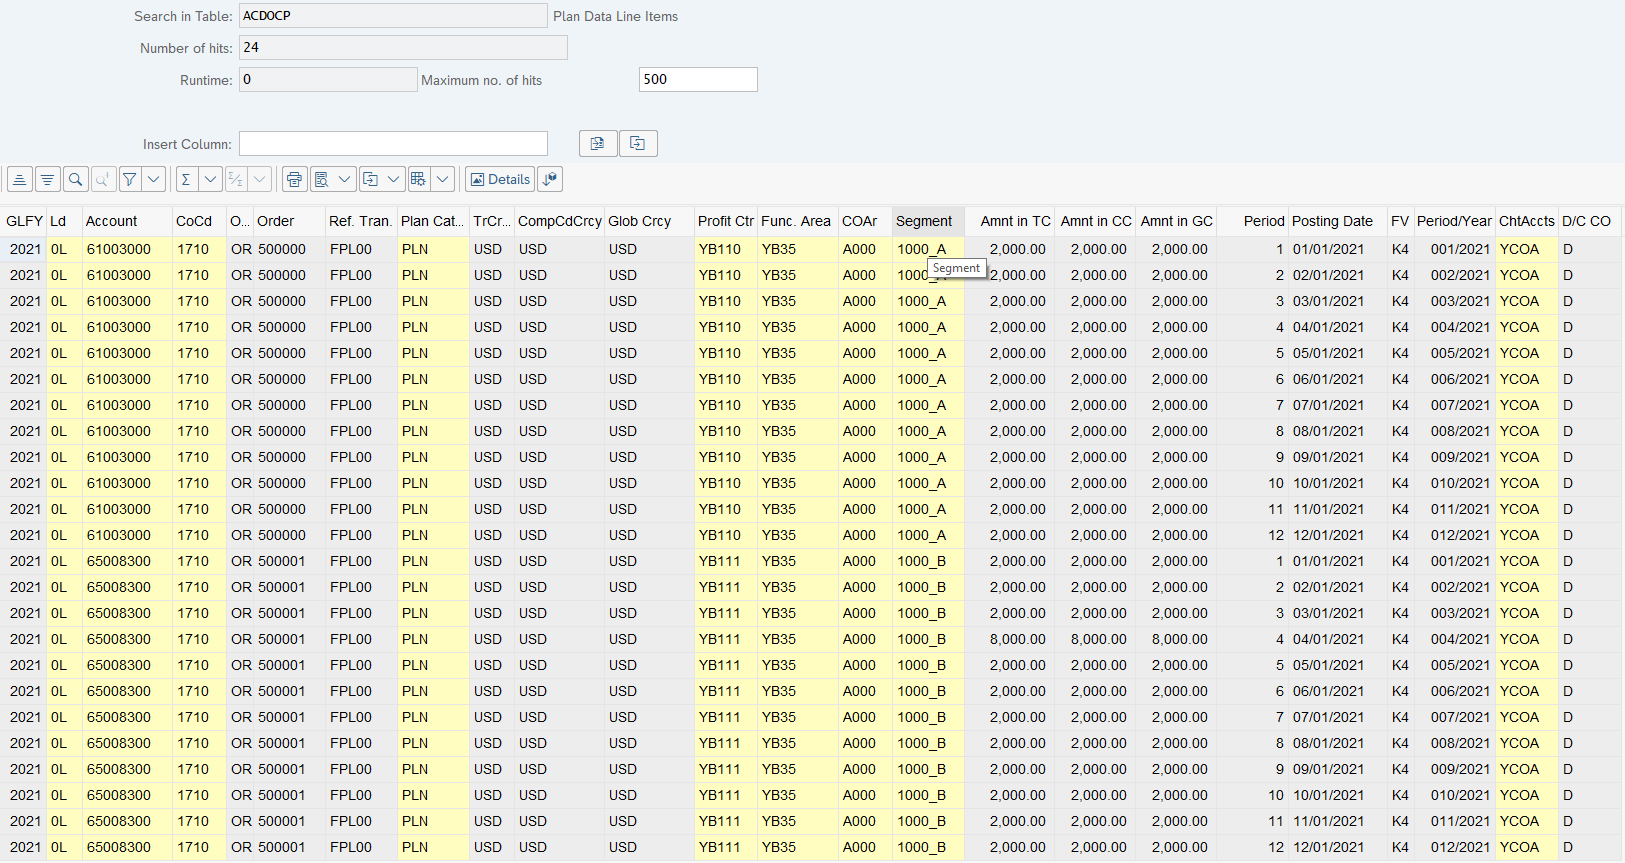Select the Amnt in GC column header
The width and height of the screenshot is (1625, 863).
(1176, 221)
